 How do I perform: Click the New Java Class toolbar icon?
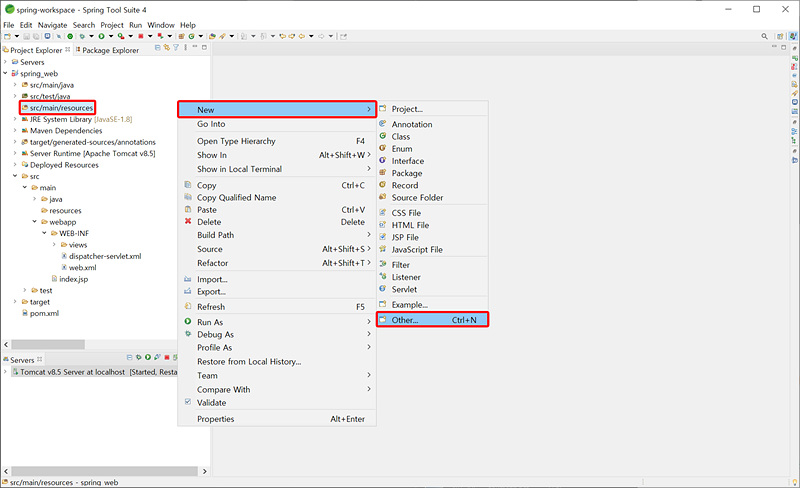pos(192,36)
